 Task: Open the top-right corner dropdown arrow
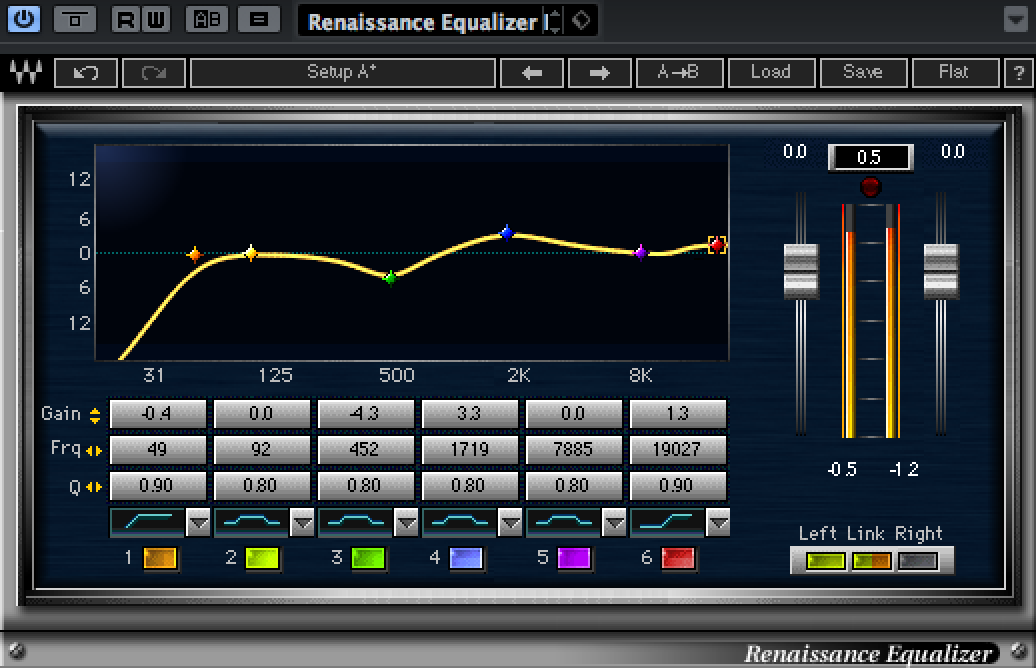(1016, 19)
